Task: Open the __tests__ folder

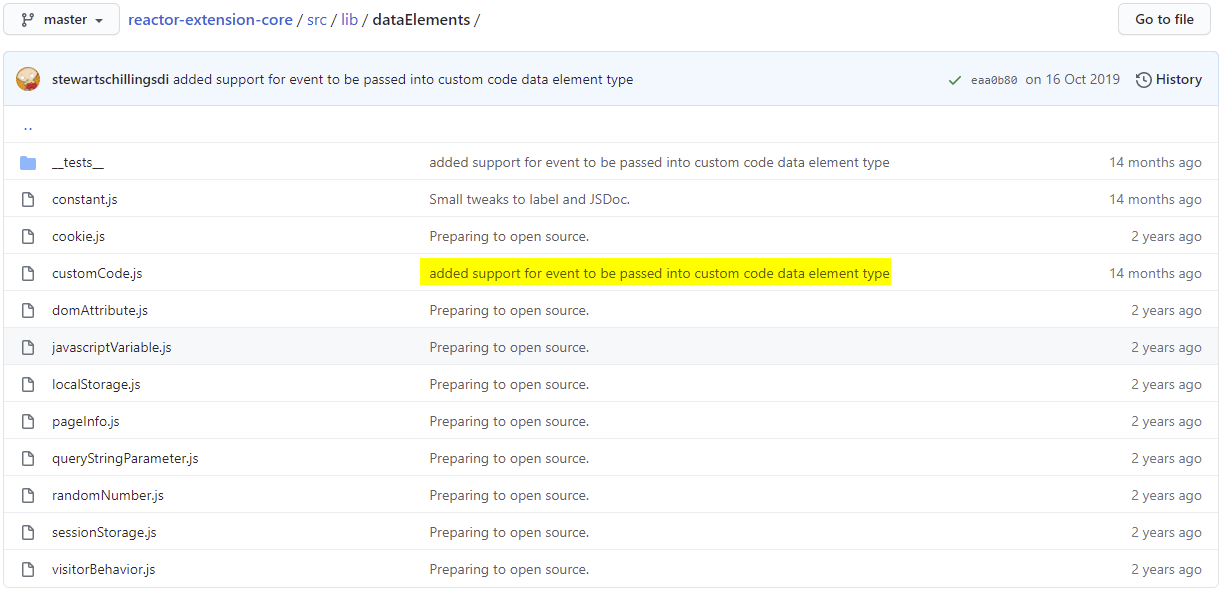Action: click(78, 163)
